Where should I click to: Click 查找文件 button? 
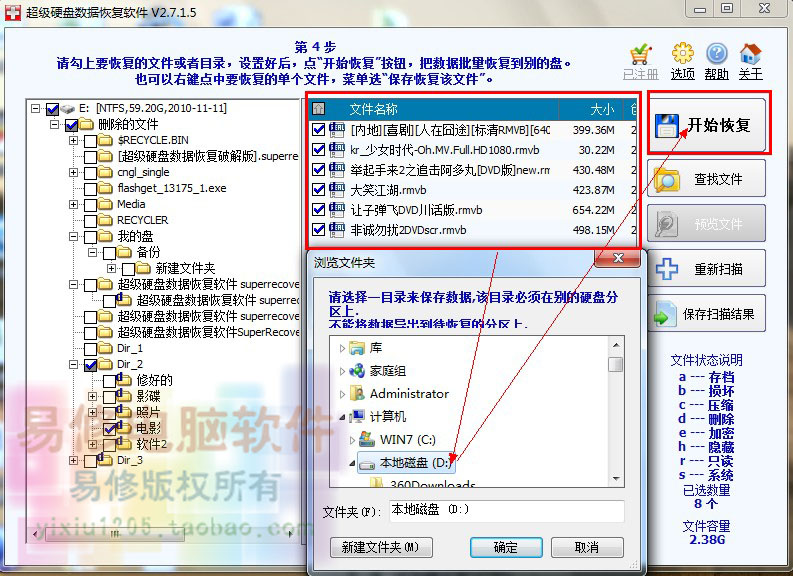click(707, 179)
